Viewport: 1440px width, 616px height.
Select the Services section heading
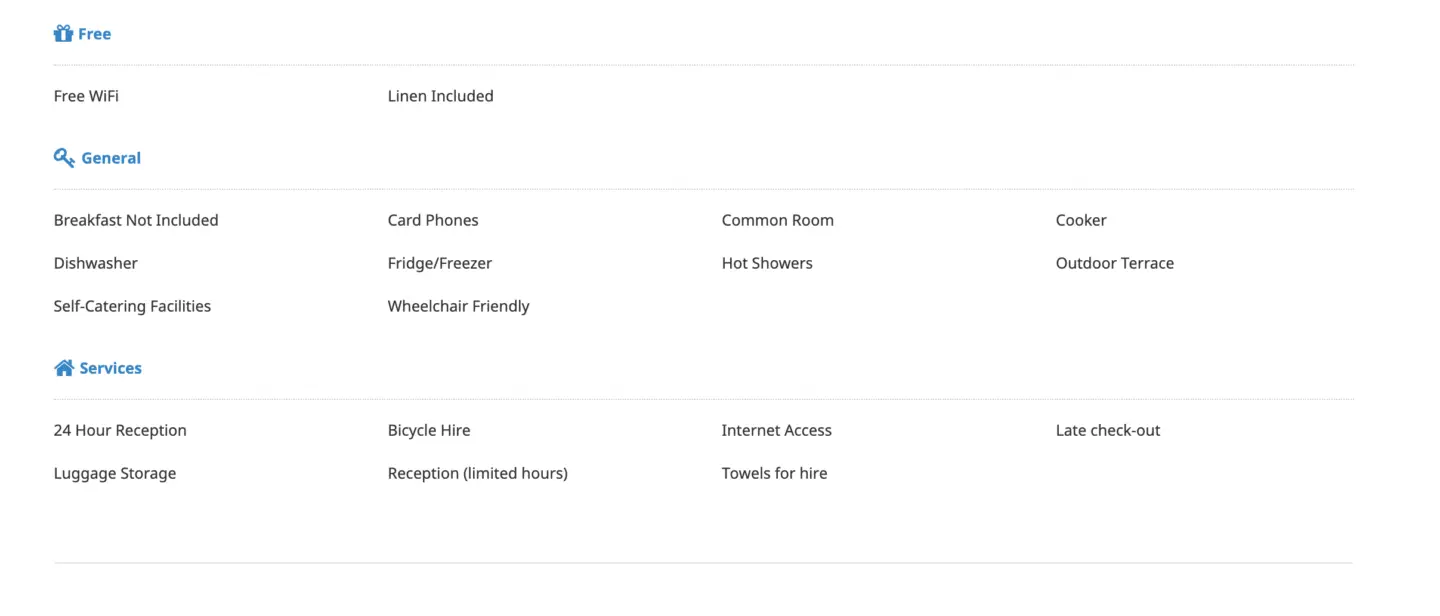pos(110,368)
